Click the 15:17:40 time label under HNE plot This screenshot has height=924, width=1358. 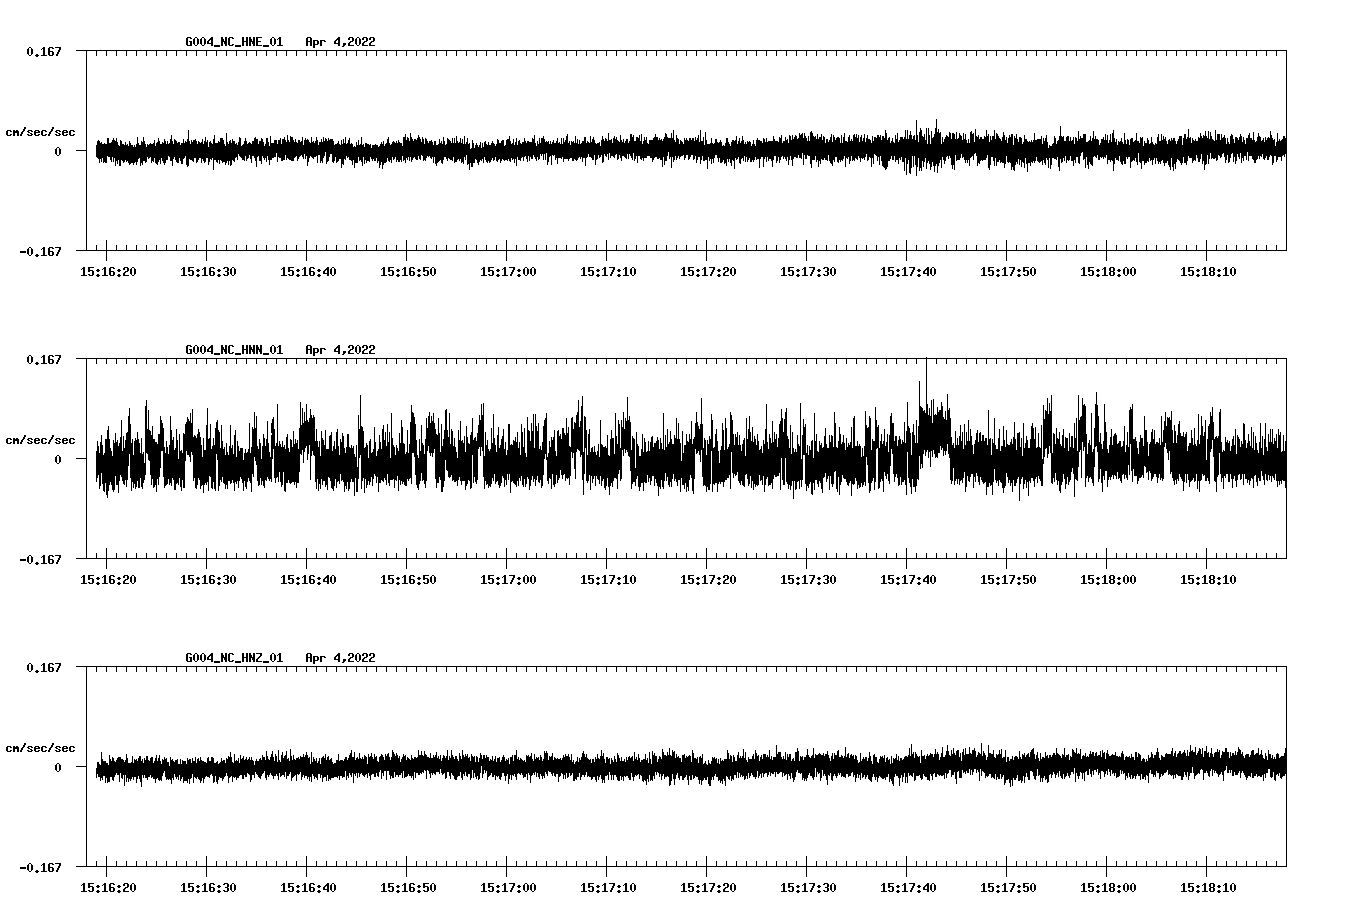[908, 272]
